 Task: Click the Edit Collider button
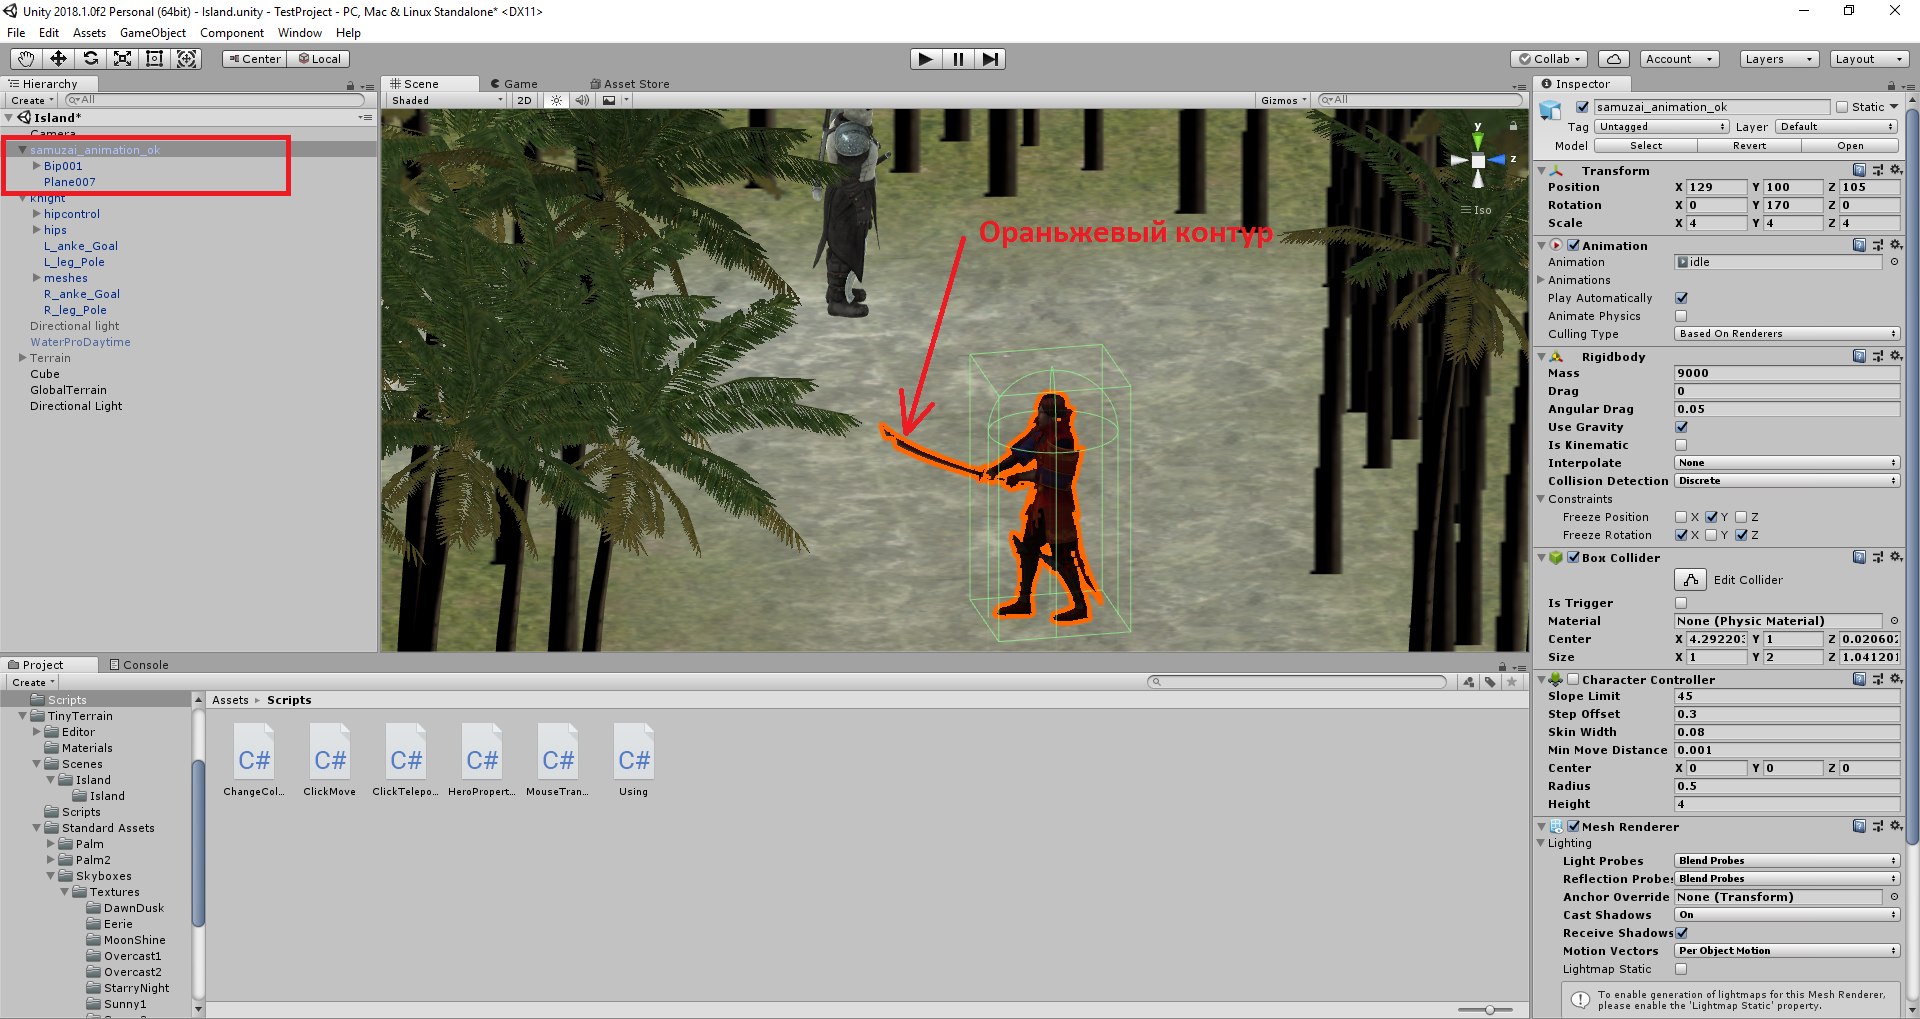[x=1690, y=580]
